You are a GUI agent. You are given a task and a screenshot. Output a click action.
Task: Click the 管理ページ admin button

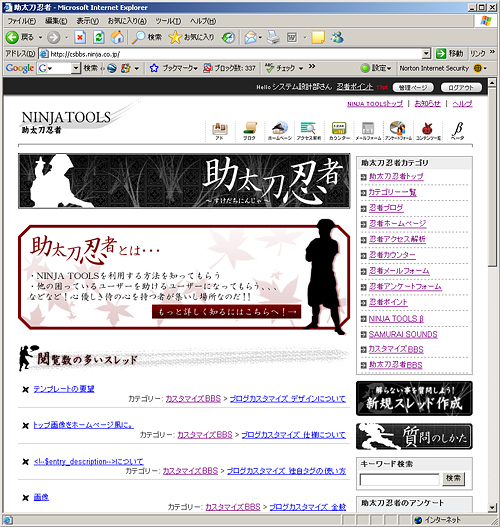click(x=413, y=87)
